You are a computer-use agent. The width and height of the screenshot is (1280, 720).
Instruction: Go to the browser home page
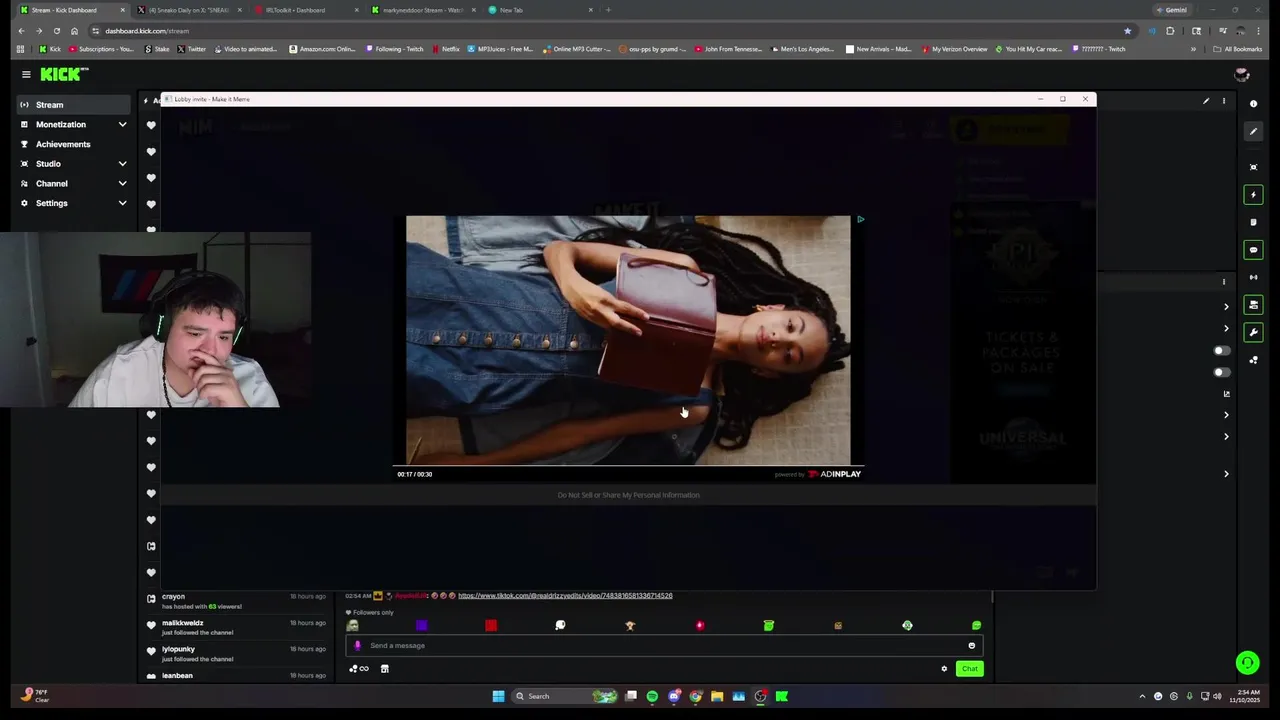(74, 31)
